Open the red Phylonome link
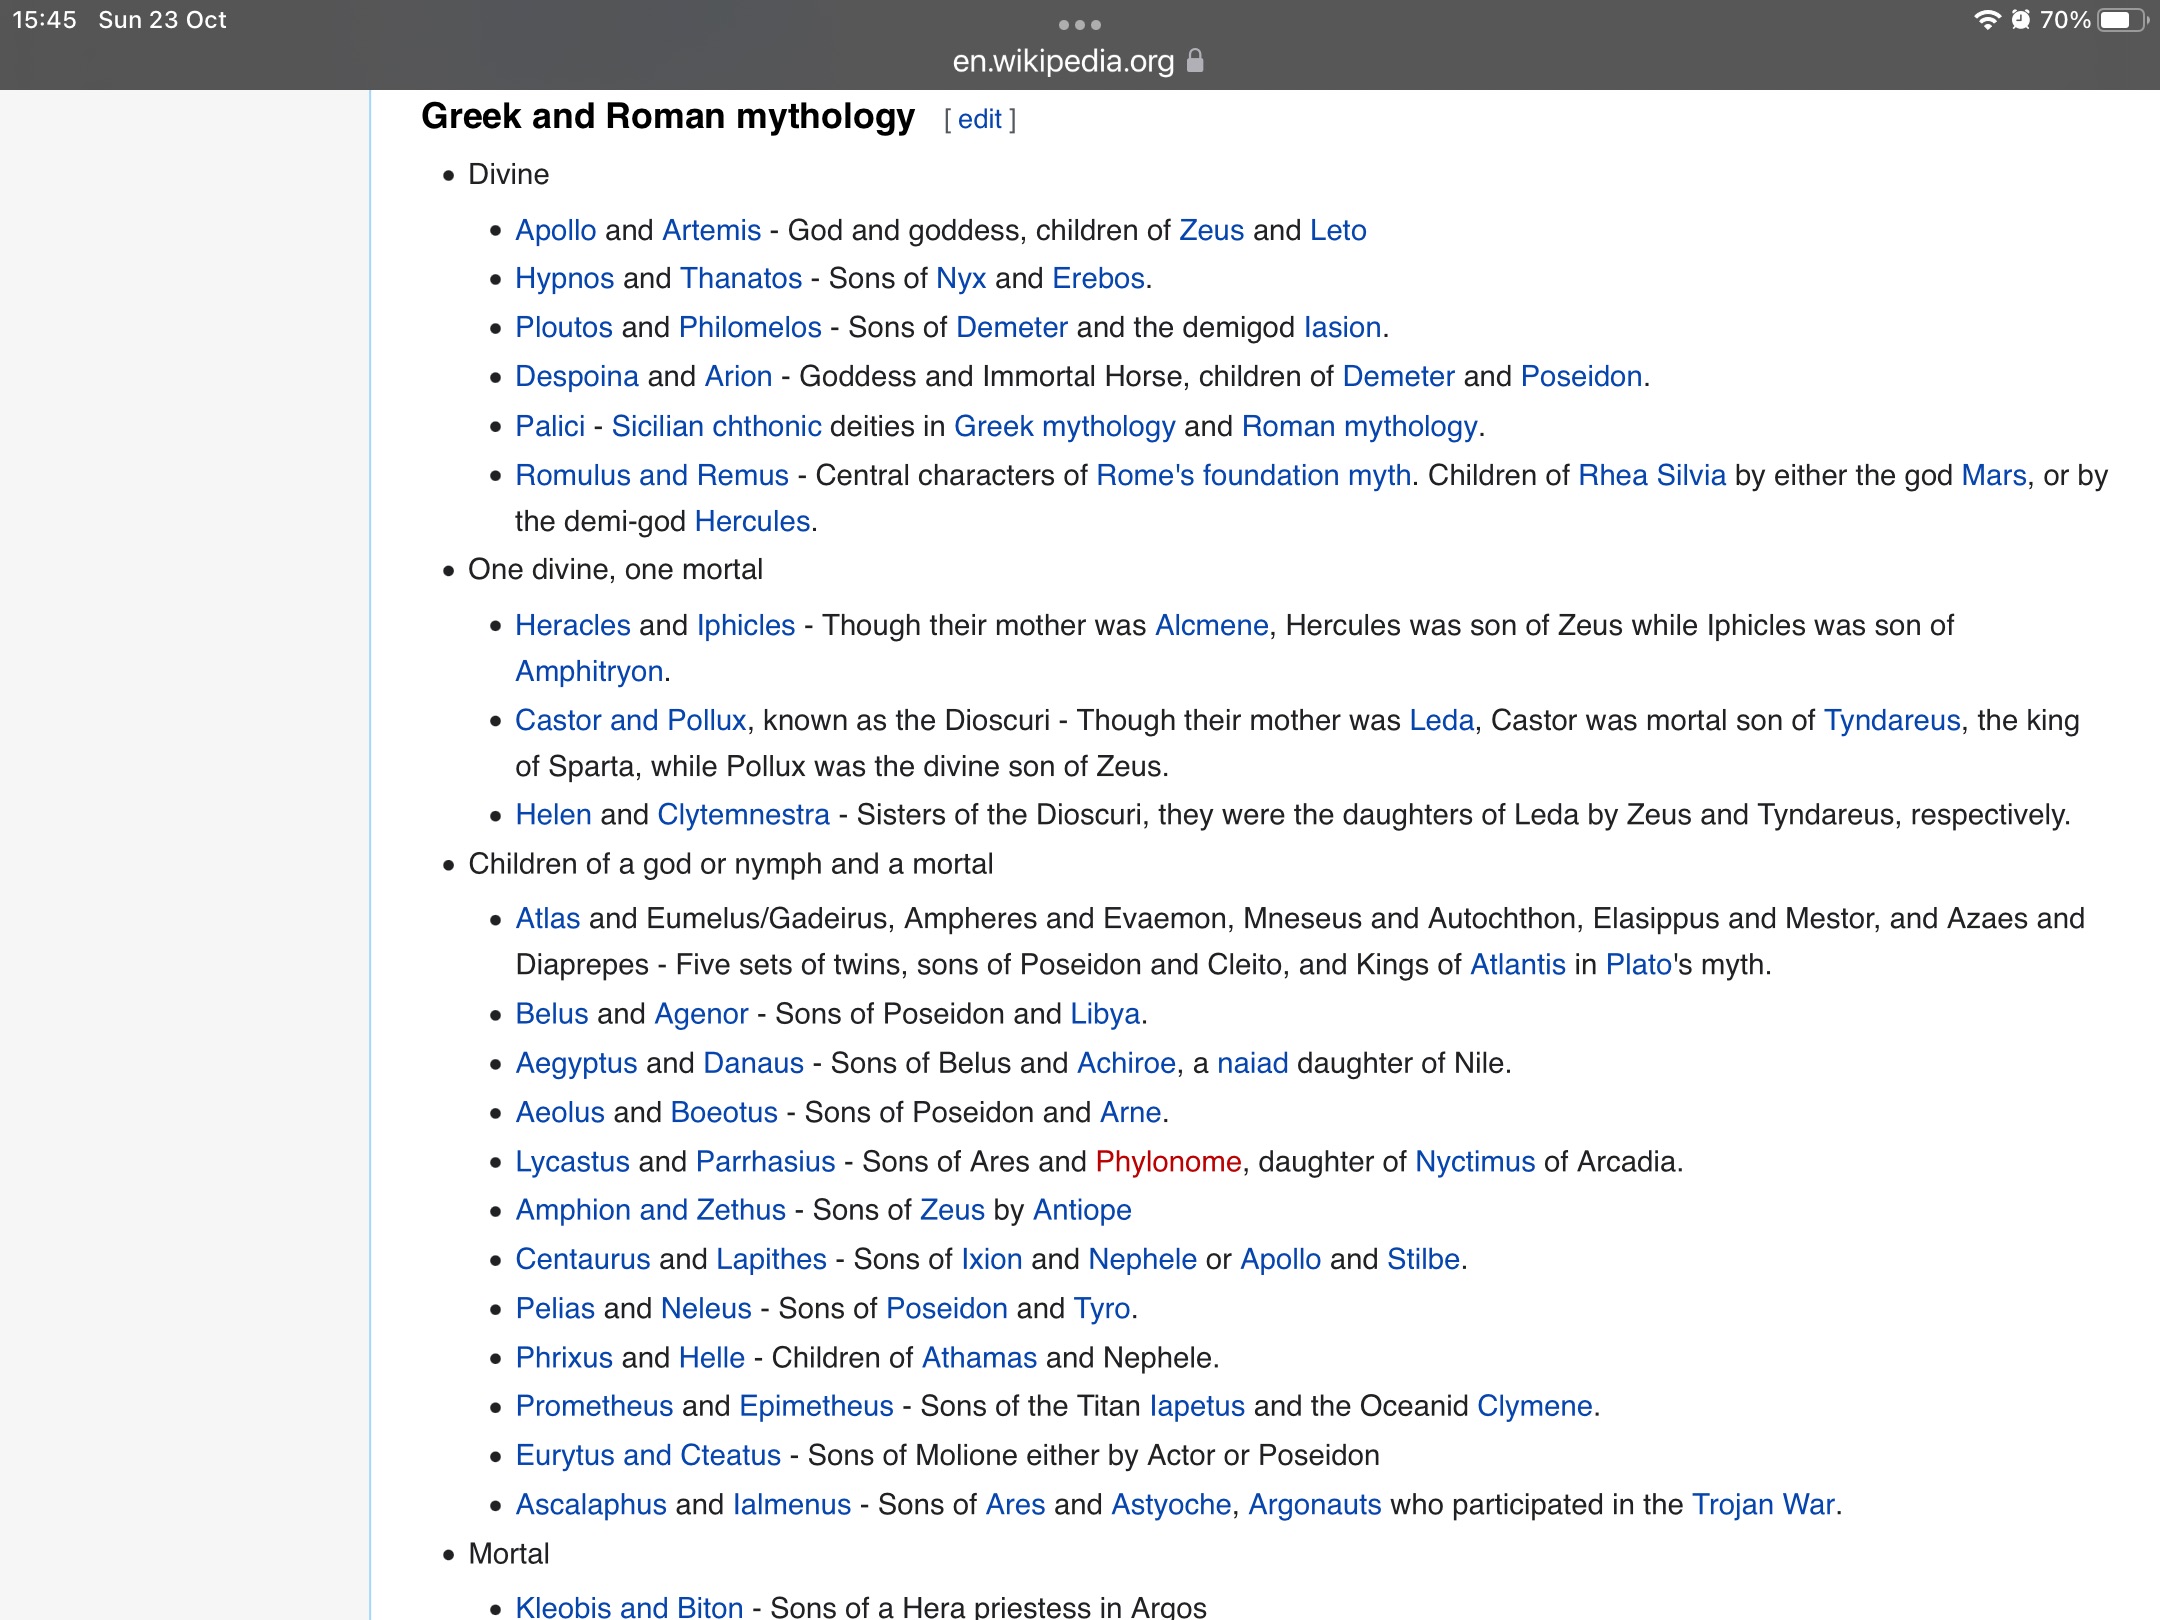Screen dimensions: 2160x1620 point(1168,1161)
